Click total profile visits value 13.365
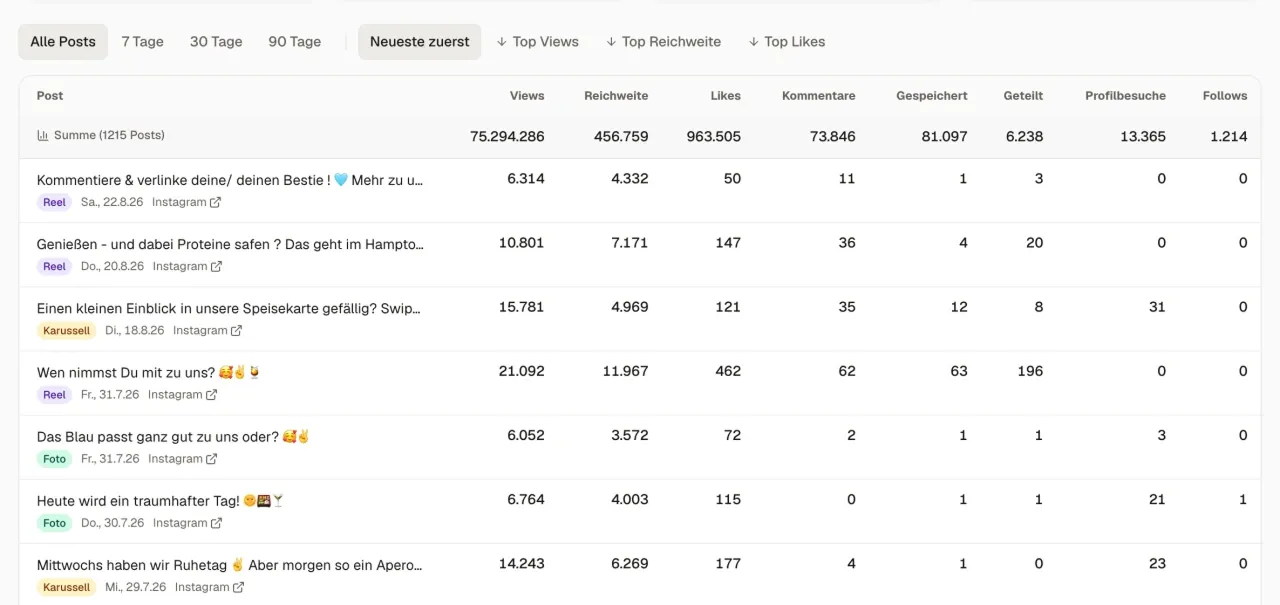Image resolution: width=1280 pixels, height=605 pixels. pos(1143,136)
